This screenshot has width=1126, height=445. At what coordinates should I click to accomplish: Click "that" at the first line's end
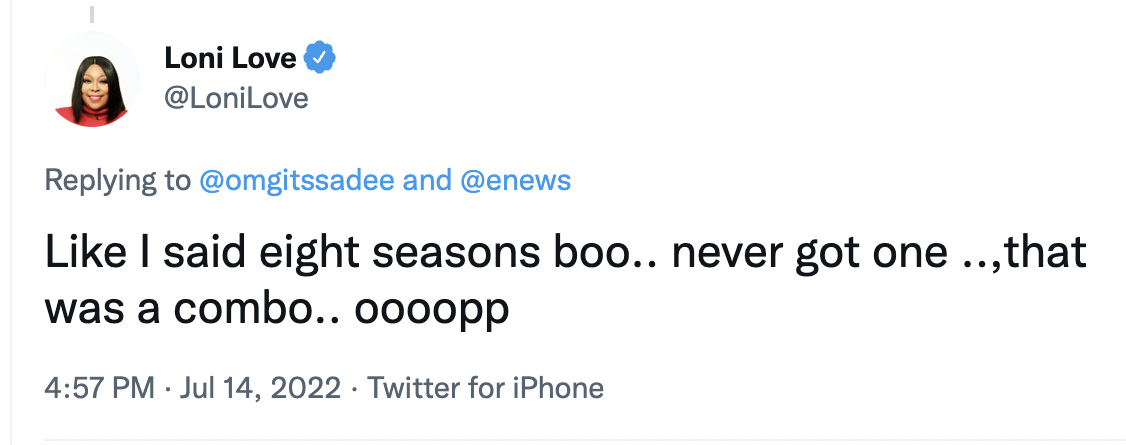click(x=1047, y=253)
